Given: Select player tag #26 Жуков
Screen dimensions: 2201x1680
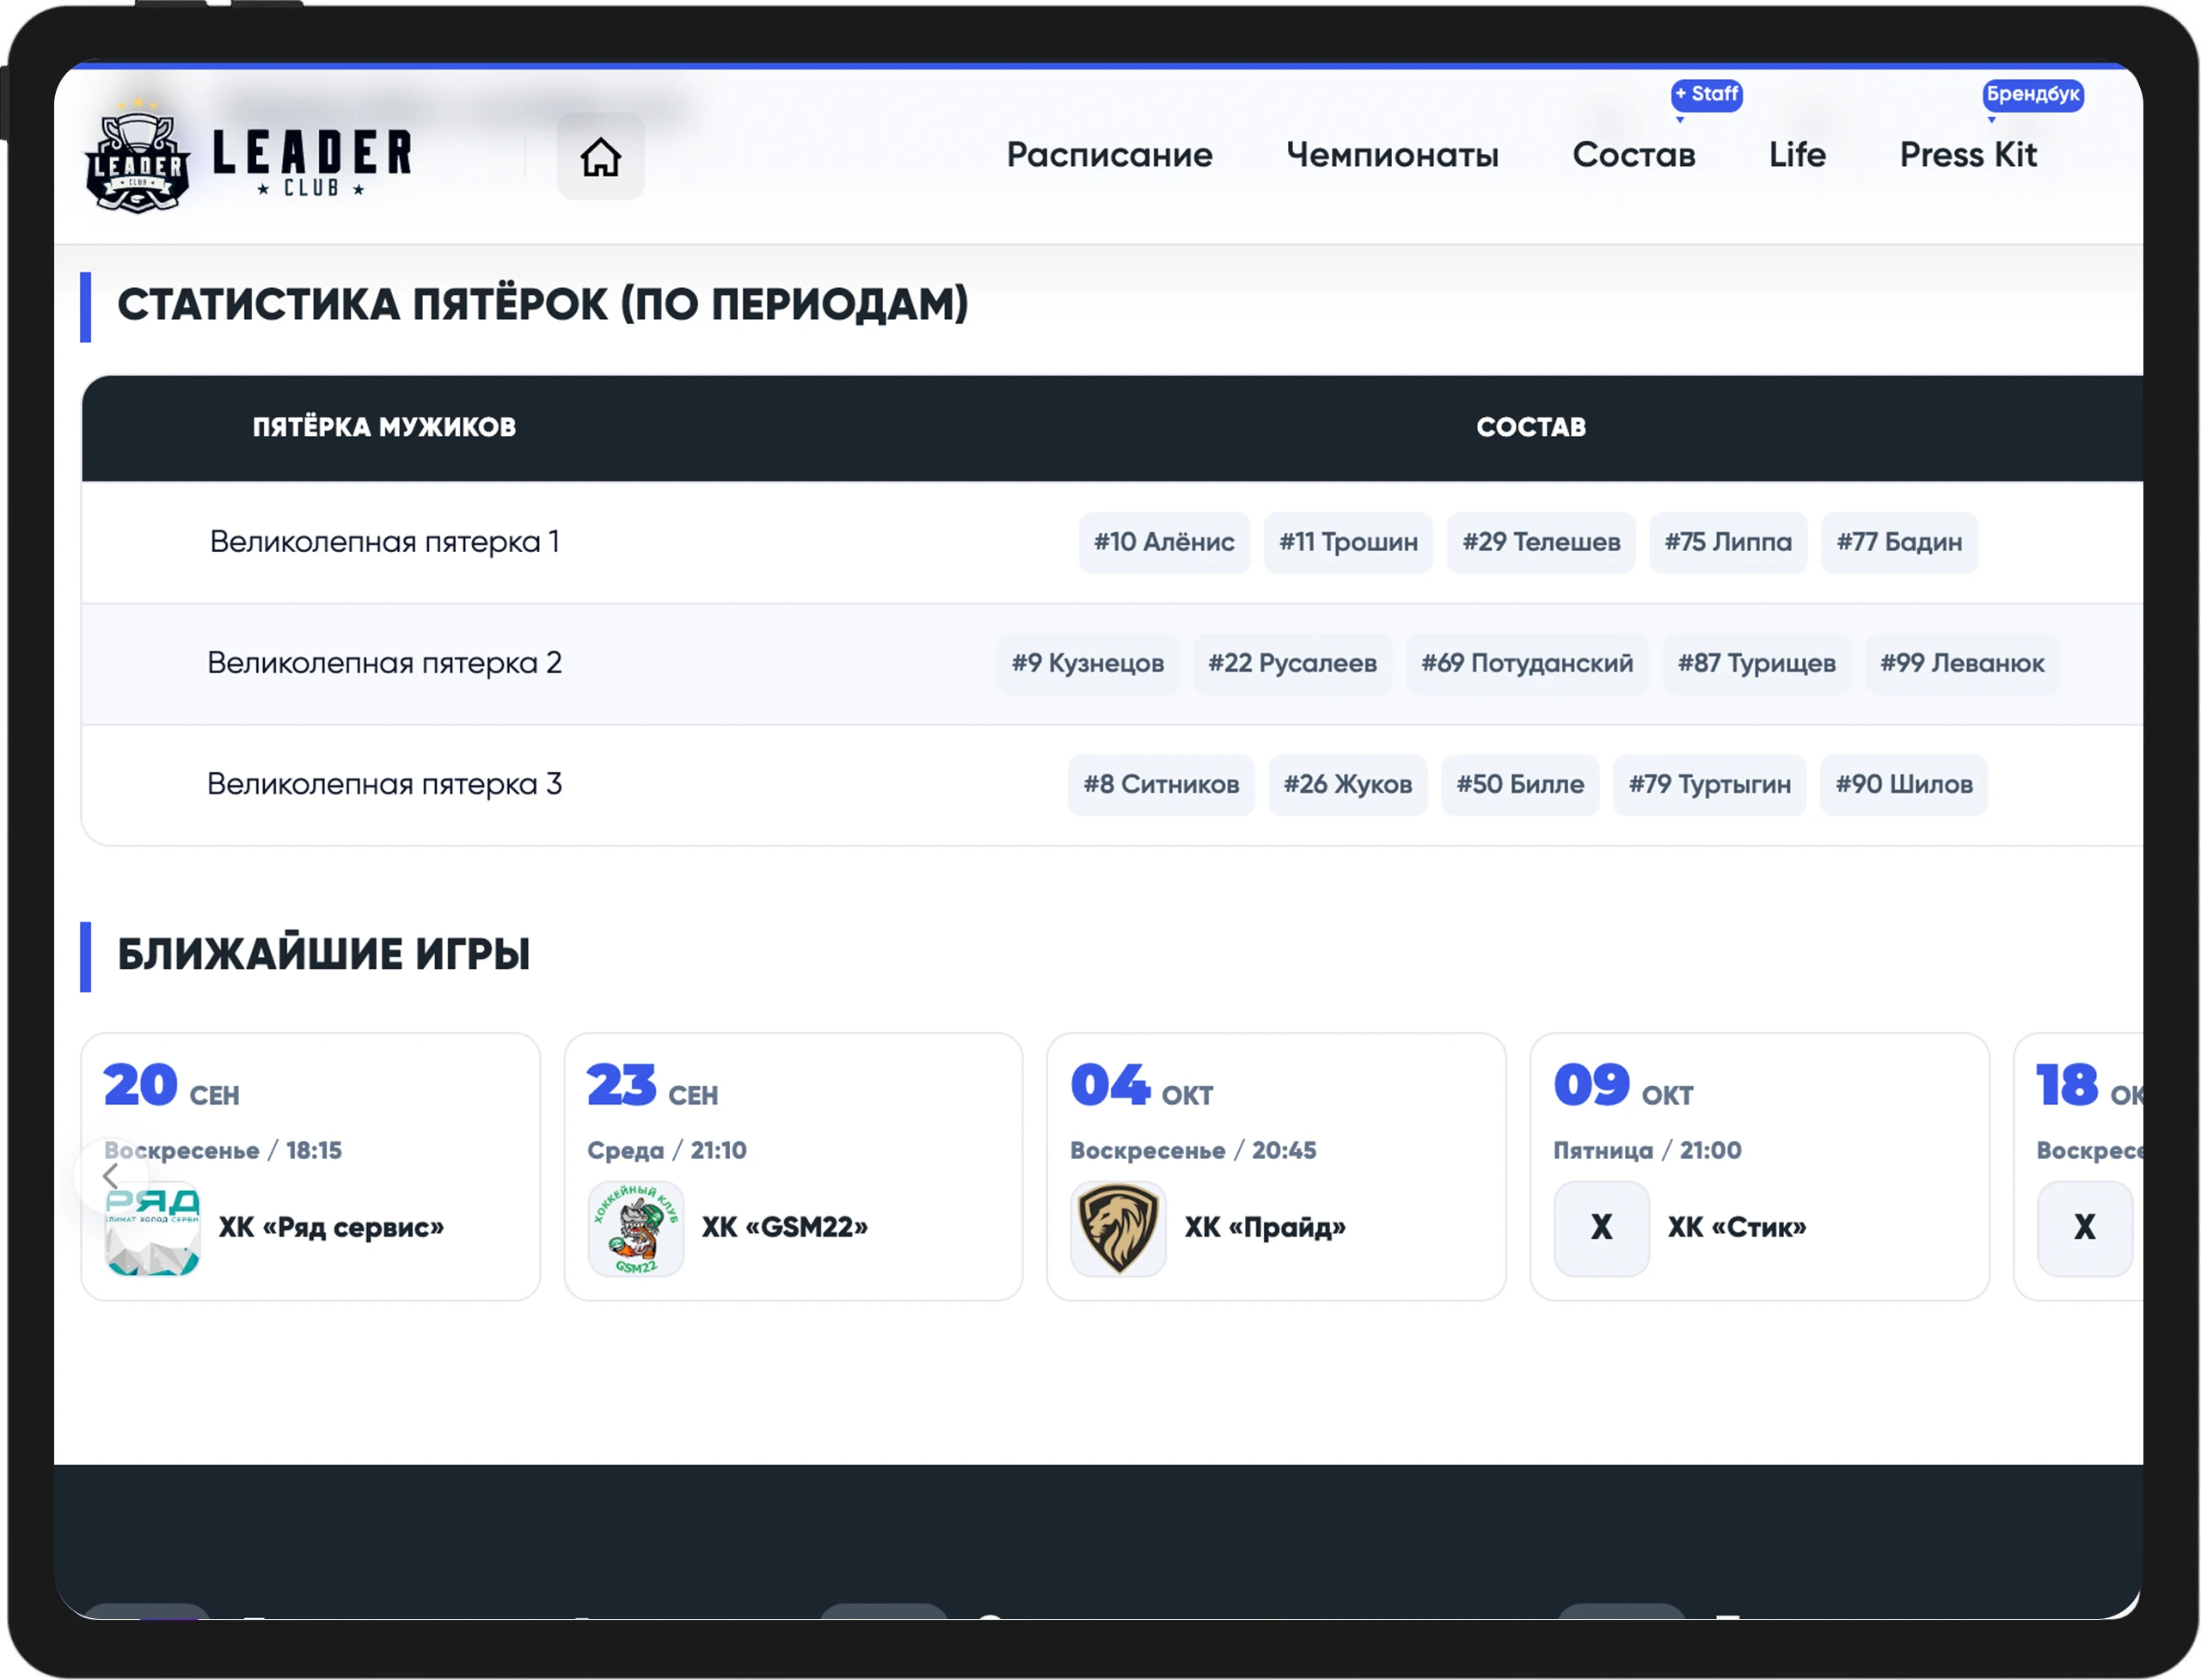Looking at the screenshot, I should click(x=1347, y=784).
